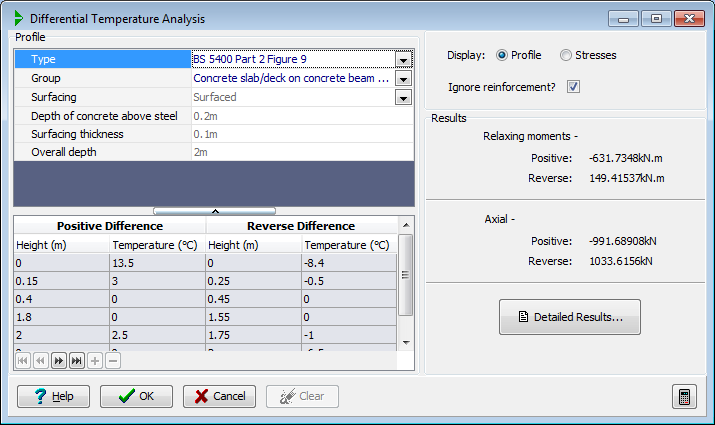Click the 149.41537kN.m reverse moment value
The image size is (715, 425).
627,178
